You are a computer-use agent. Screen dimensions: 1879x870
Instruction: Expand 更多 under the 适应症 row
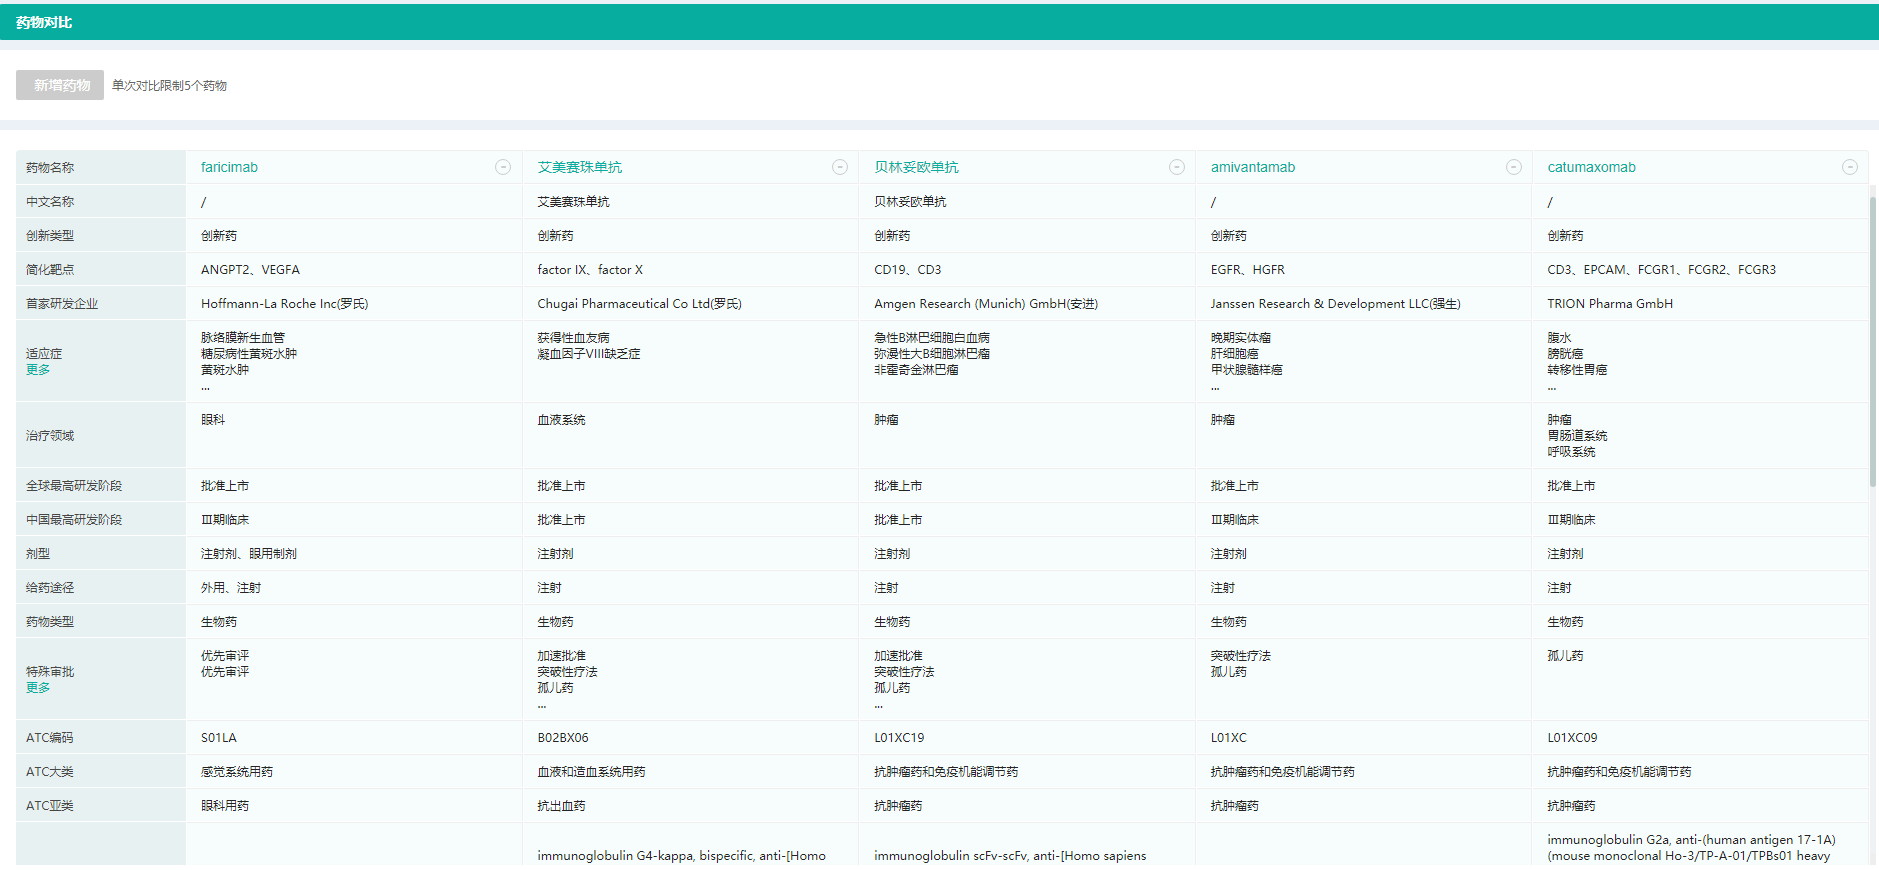pos(38,370)
